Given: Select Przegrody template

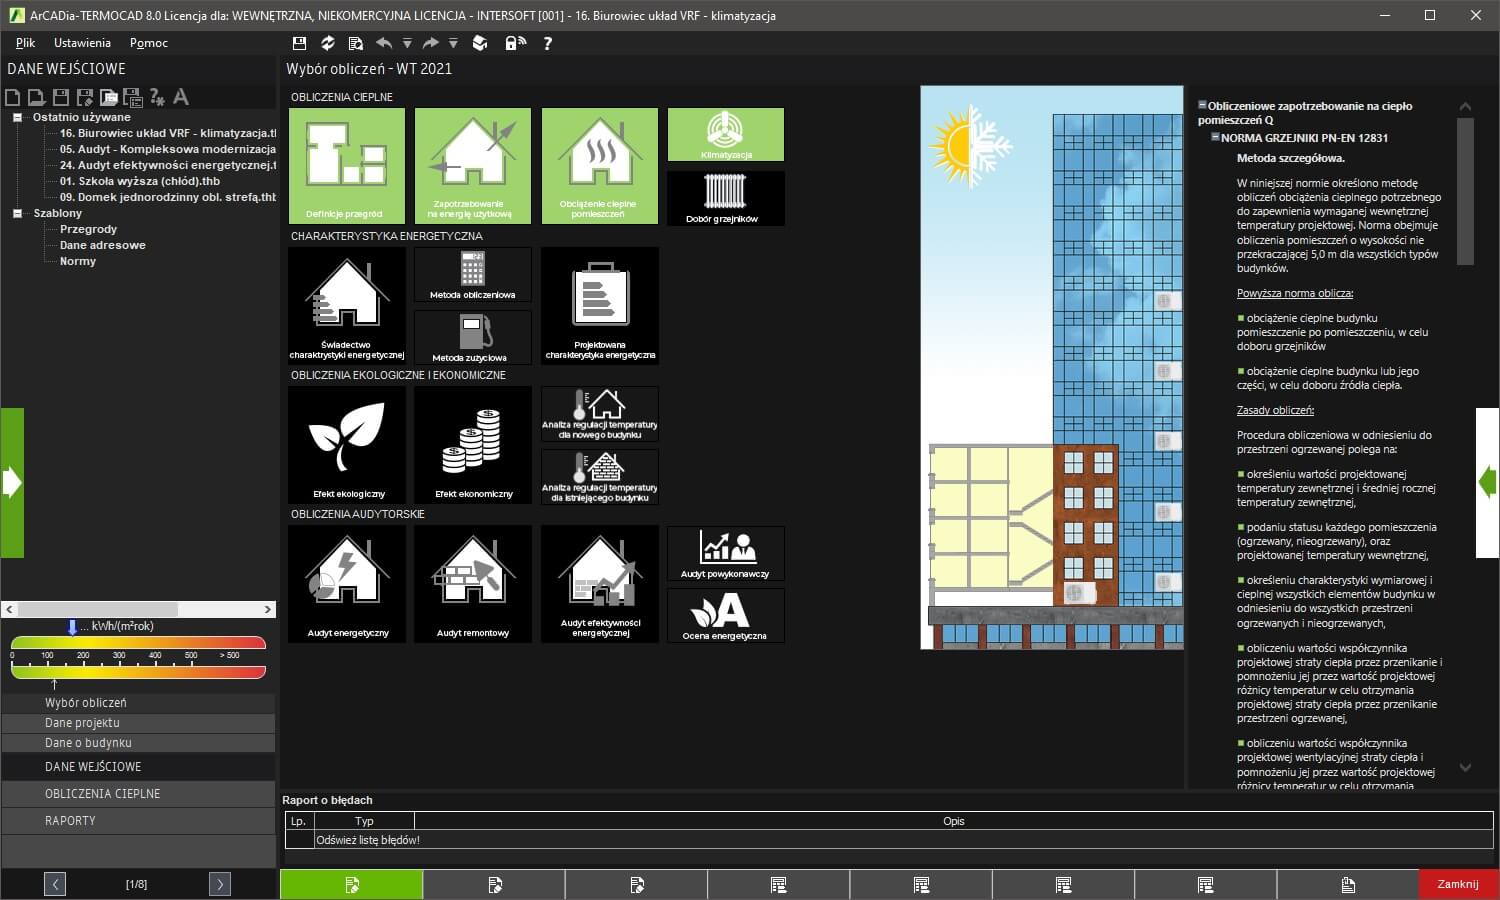Looking at the screenshot, I should coord(88,229).
